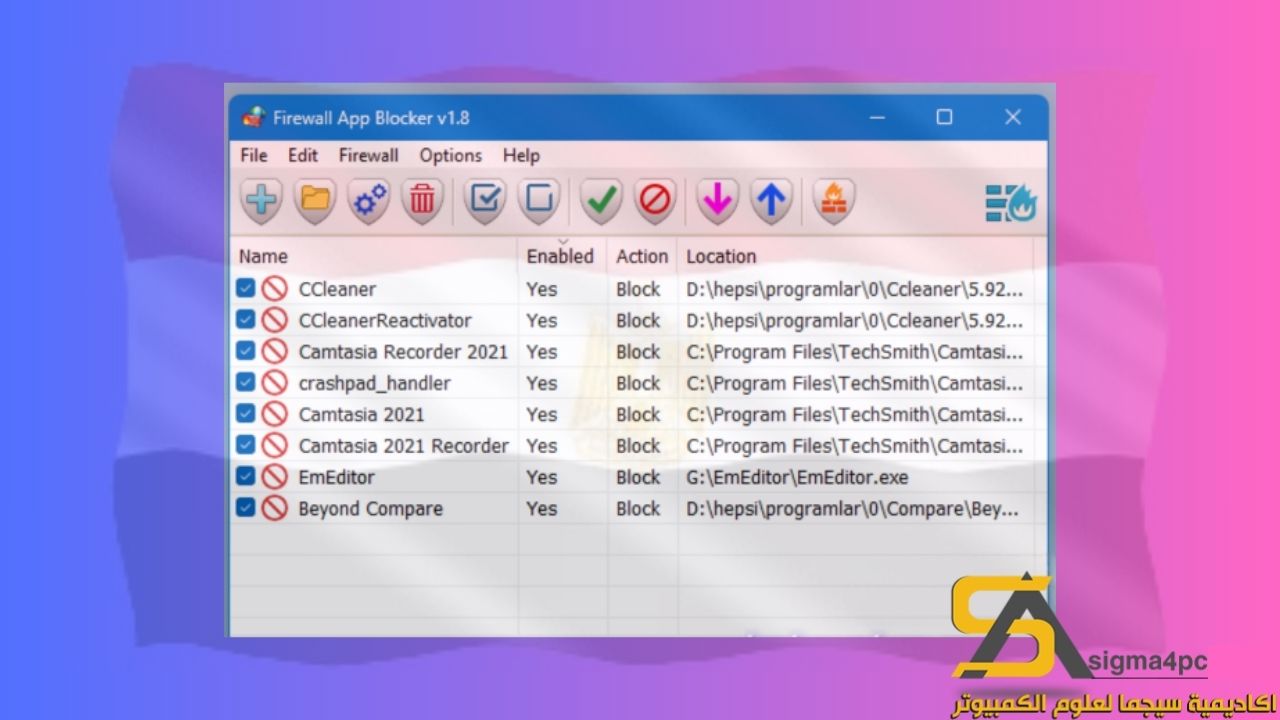Click the green checkmark Allow icon
The height and width of the screenshot is (720, 1280).
(601, 200)
